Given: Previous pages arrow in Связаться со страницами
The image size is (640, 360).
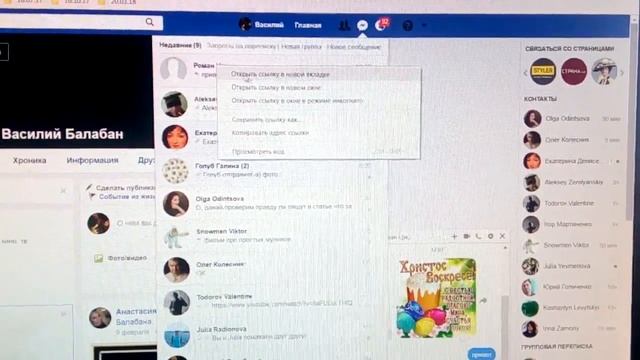Looking at the screenshot, I should pos(526,73).
